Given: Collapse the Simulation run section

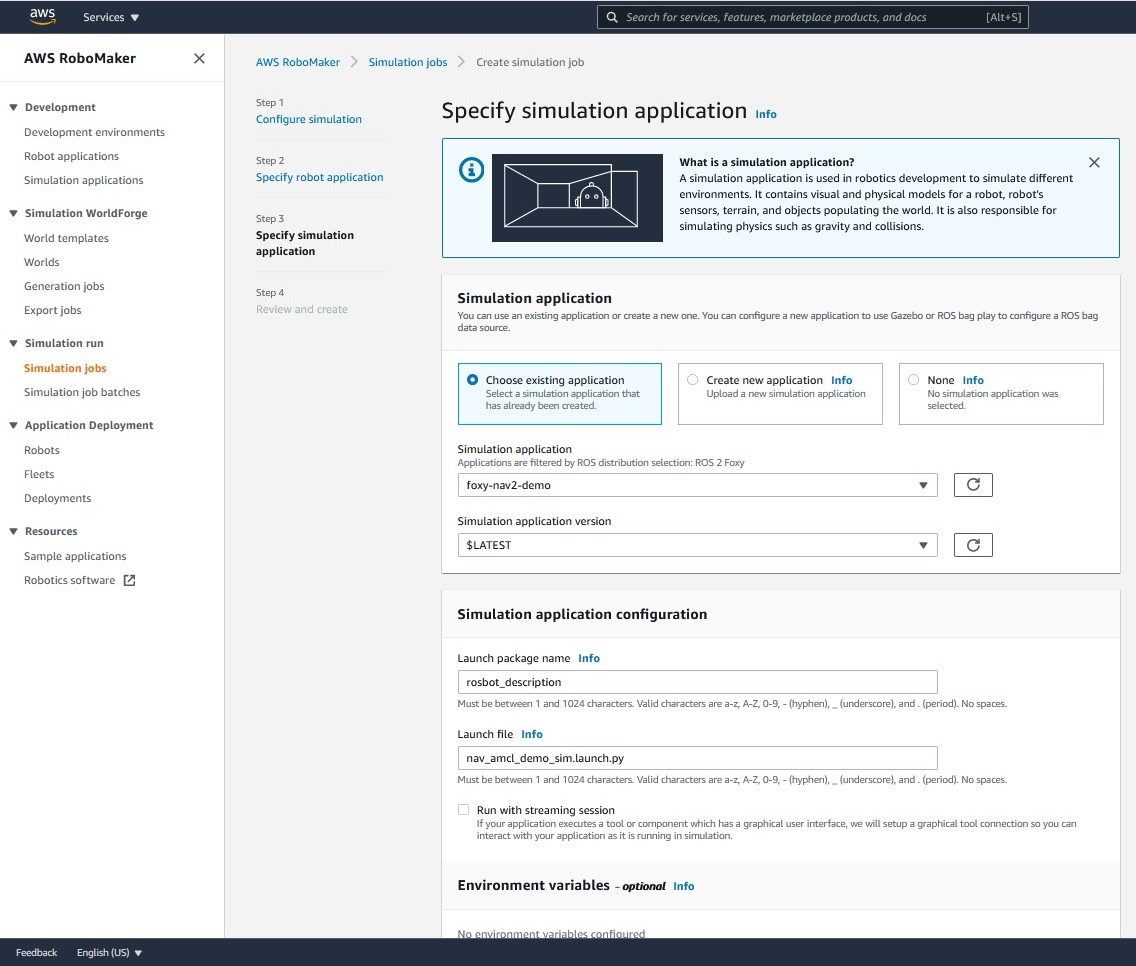Looking at the screenshot, I should coord(13,343).
